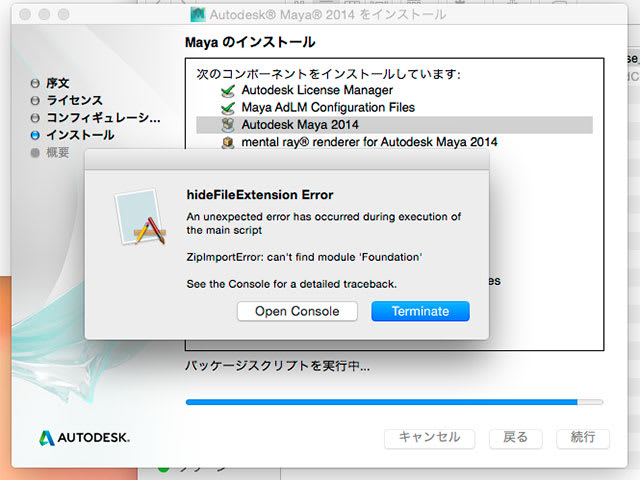This screenshot has height=480, width=640.
Task: Click 'See the Console for a detailed traceback' text
Action: [291, 284]
